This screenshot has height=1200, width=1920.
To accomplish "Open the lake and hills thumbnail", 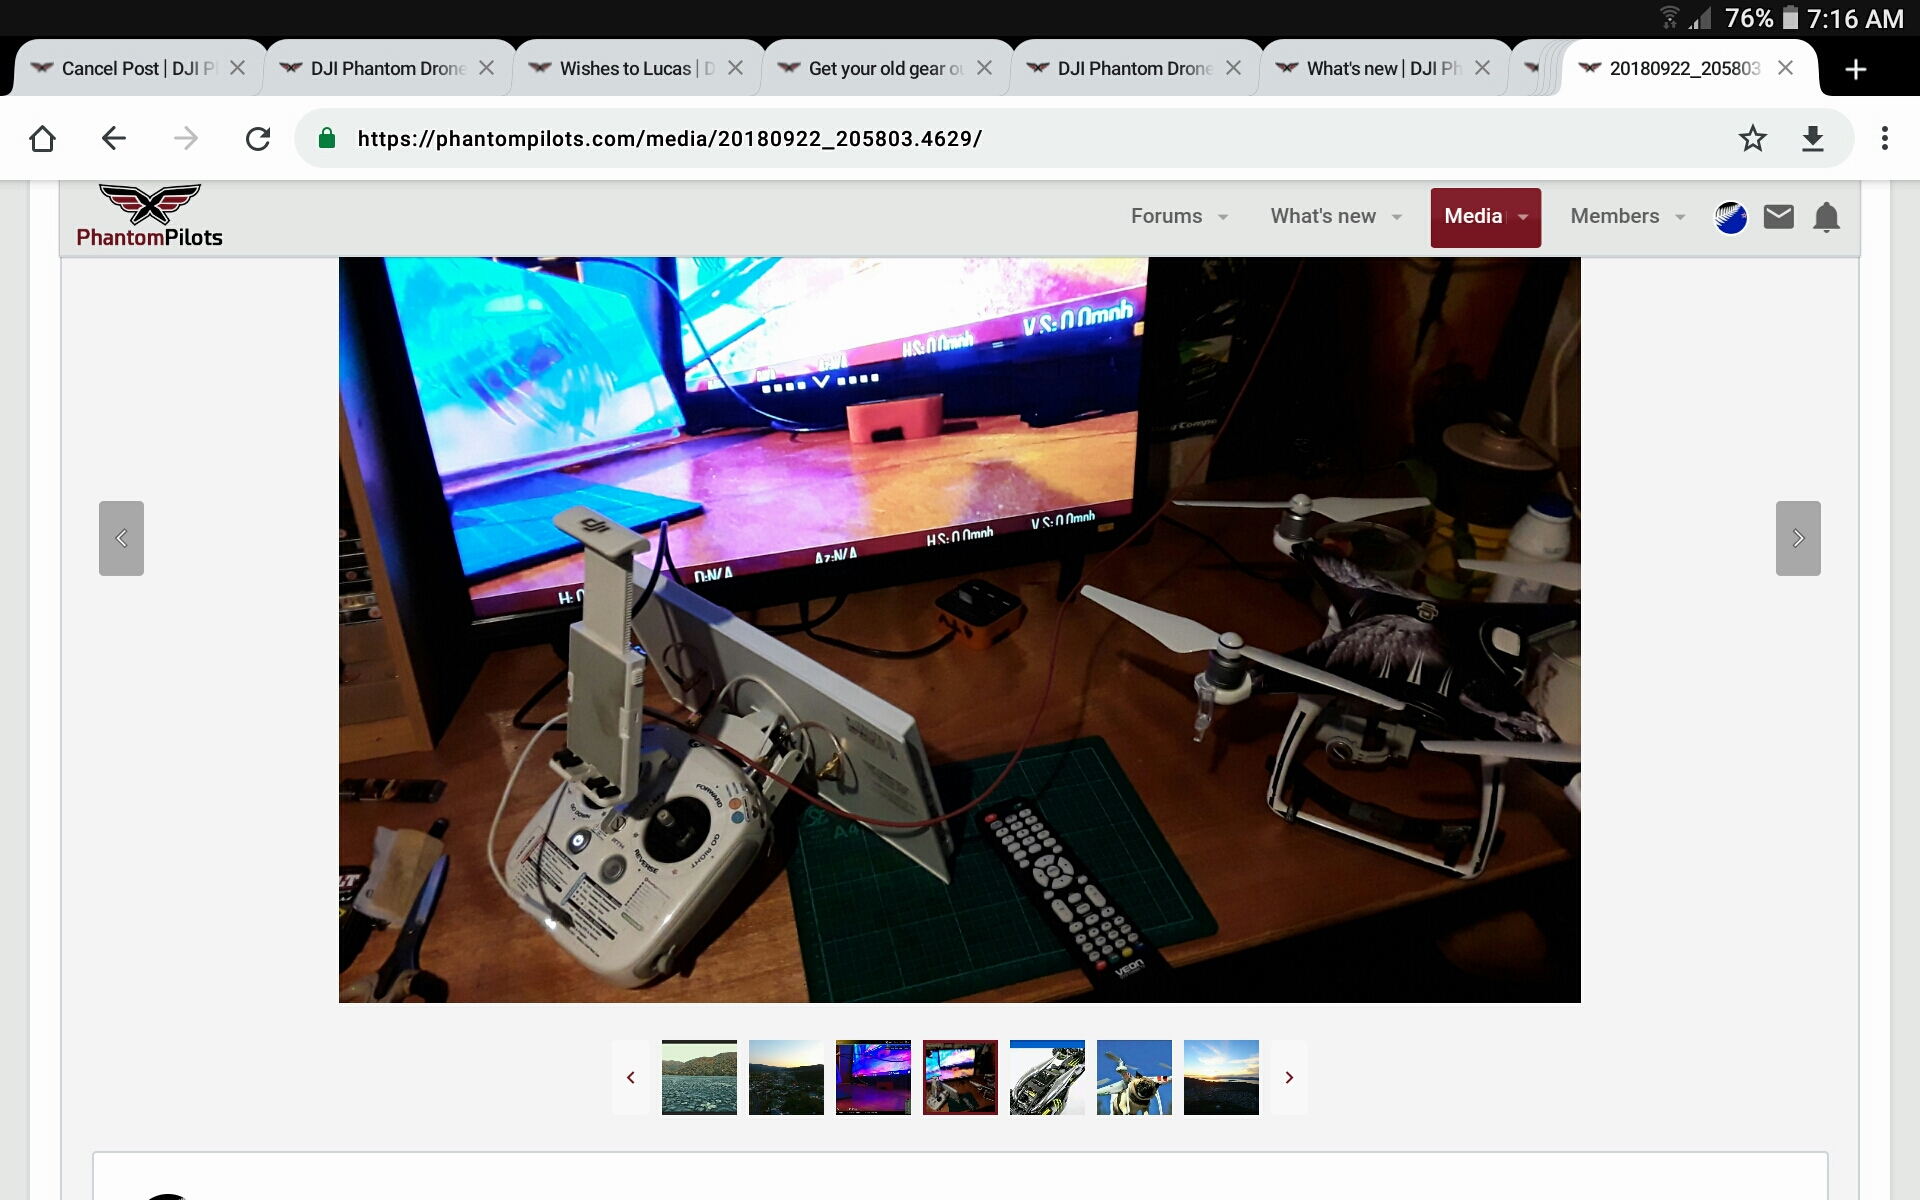I will pos(699,1077).
